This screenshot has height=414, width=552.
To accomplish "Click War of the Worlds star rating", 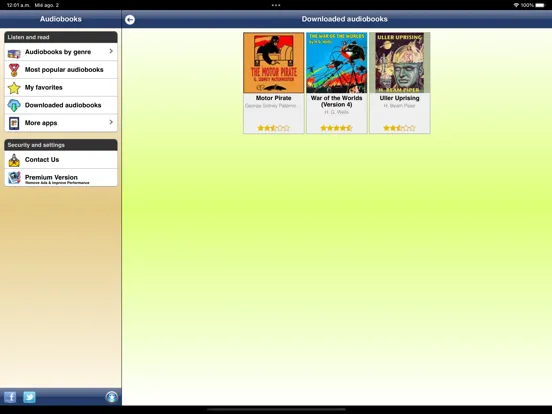I will point(337,128).
